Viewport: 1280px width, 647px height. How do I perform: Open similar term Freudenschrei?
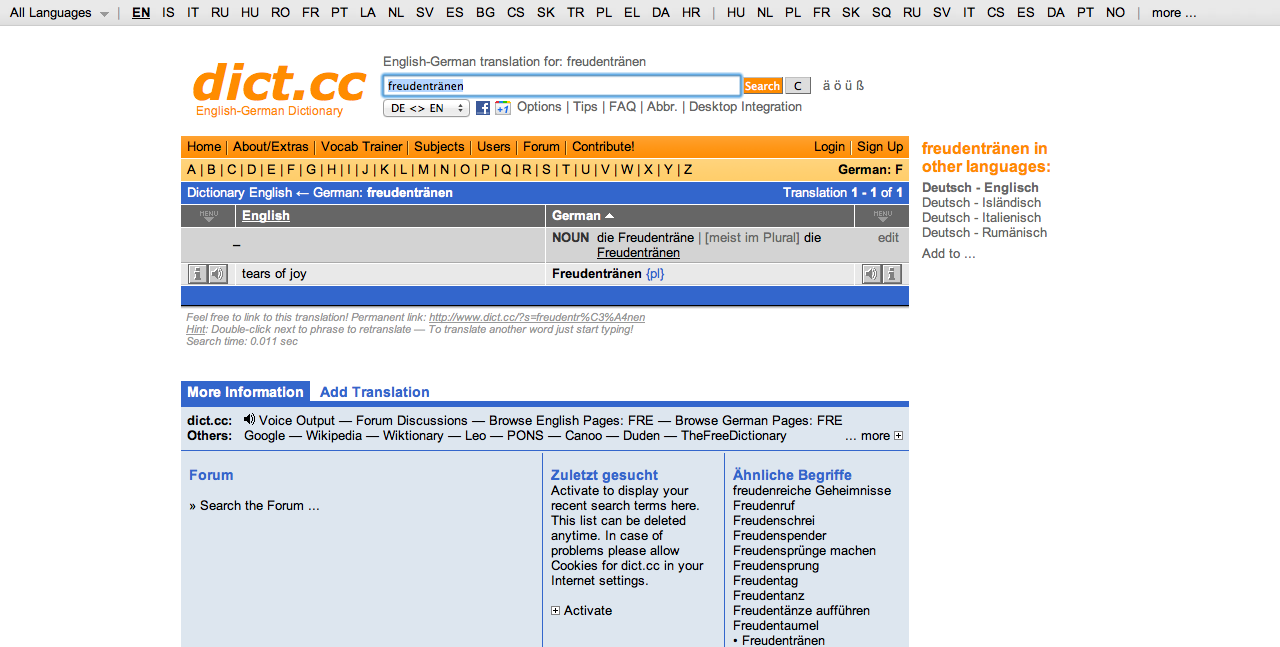click(x=774, y=521)
